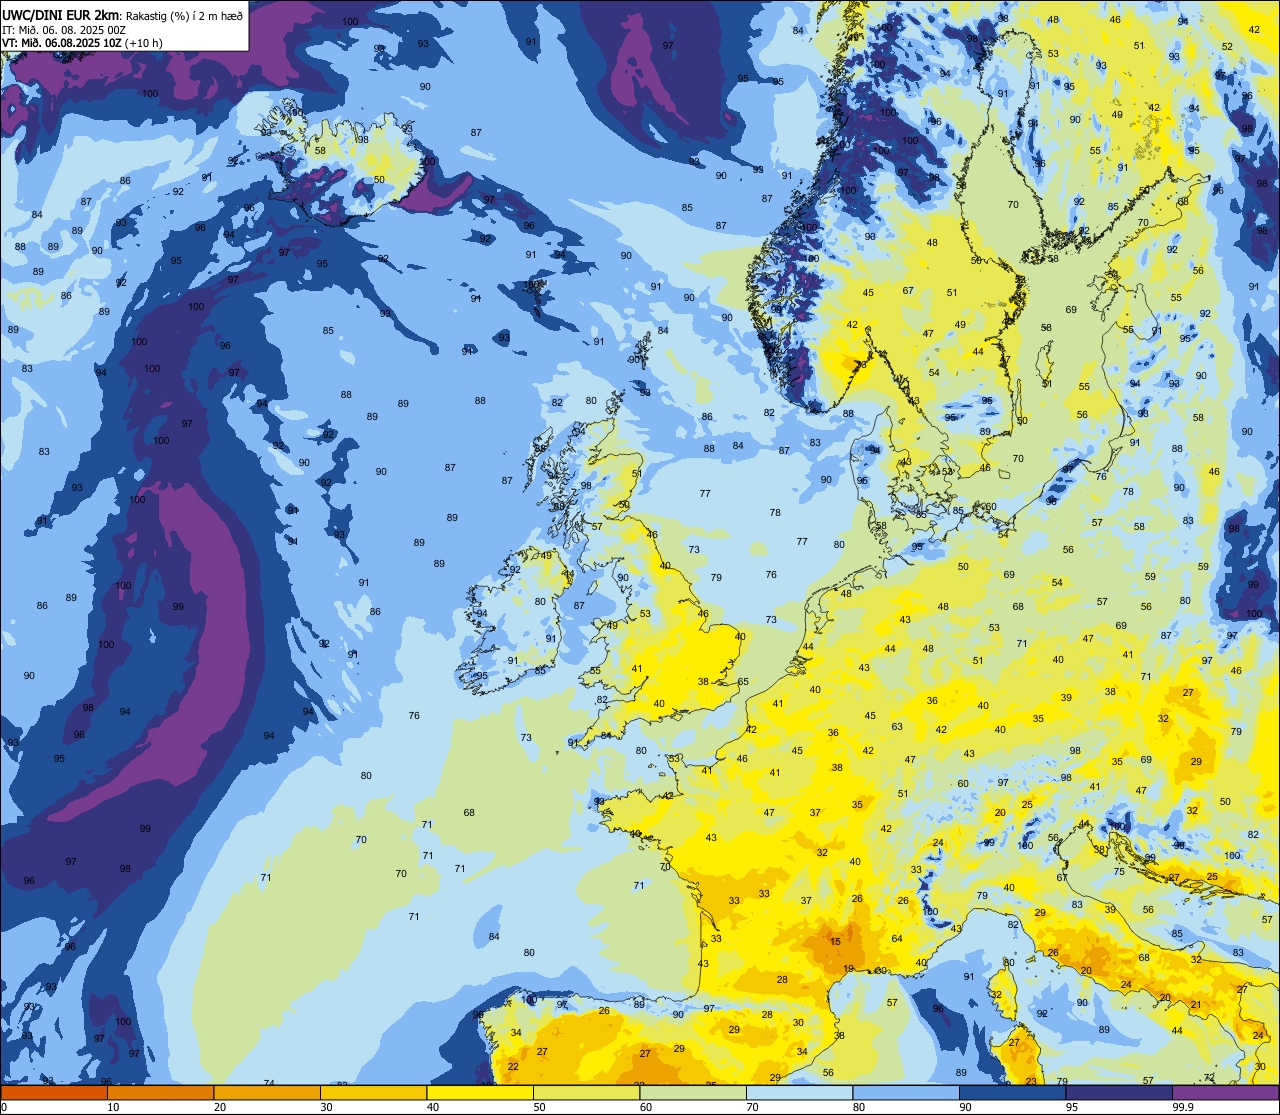Click the legend tick label '60'

pyautogui.click(x=646, y=1107)
